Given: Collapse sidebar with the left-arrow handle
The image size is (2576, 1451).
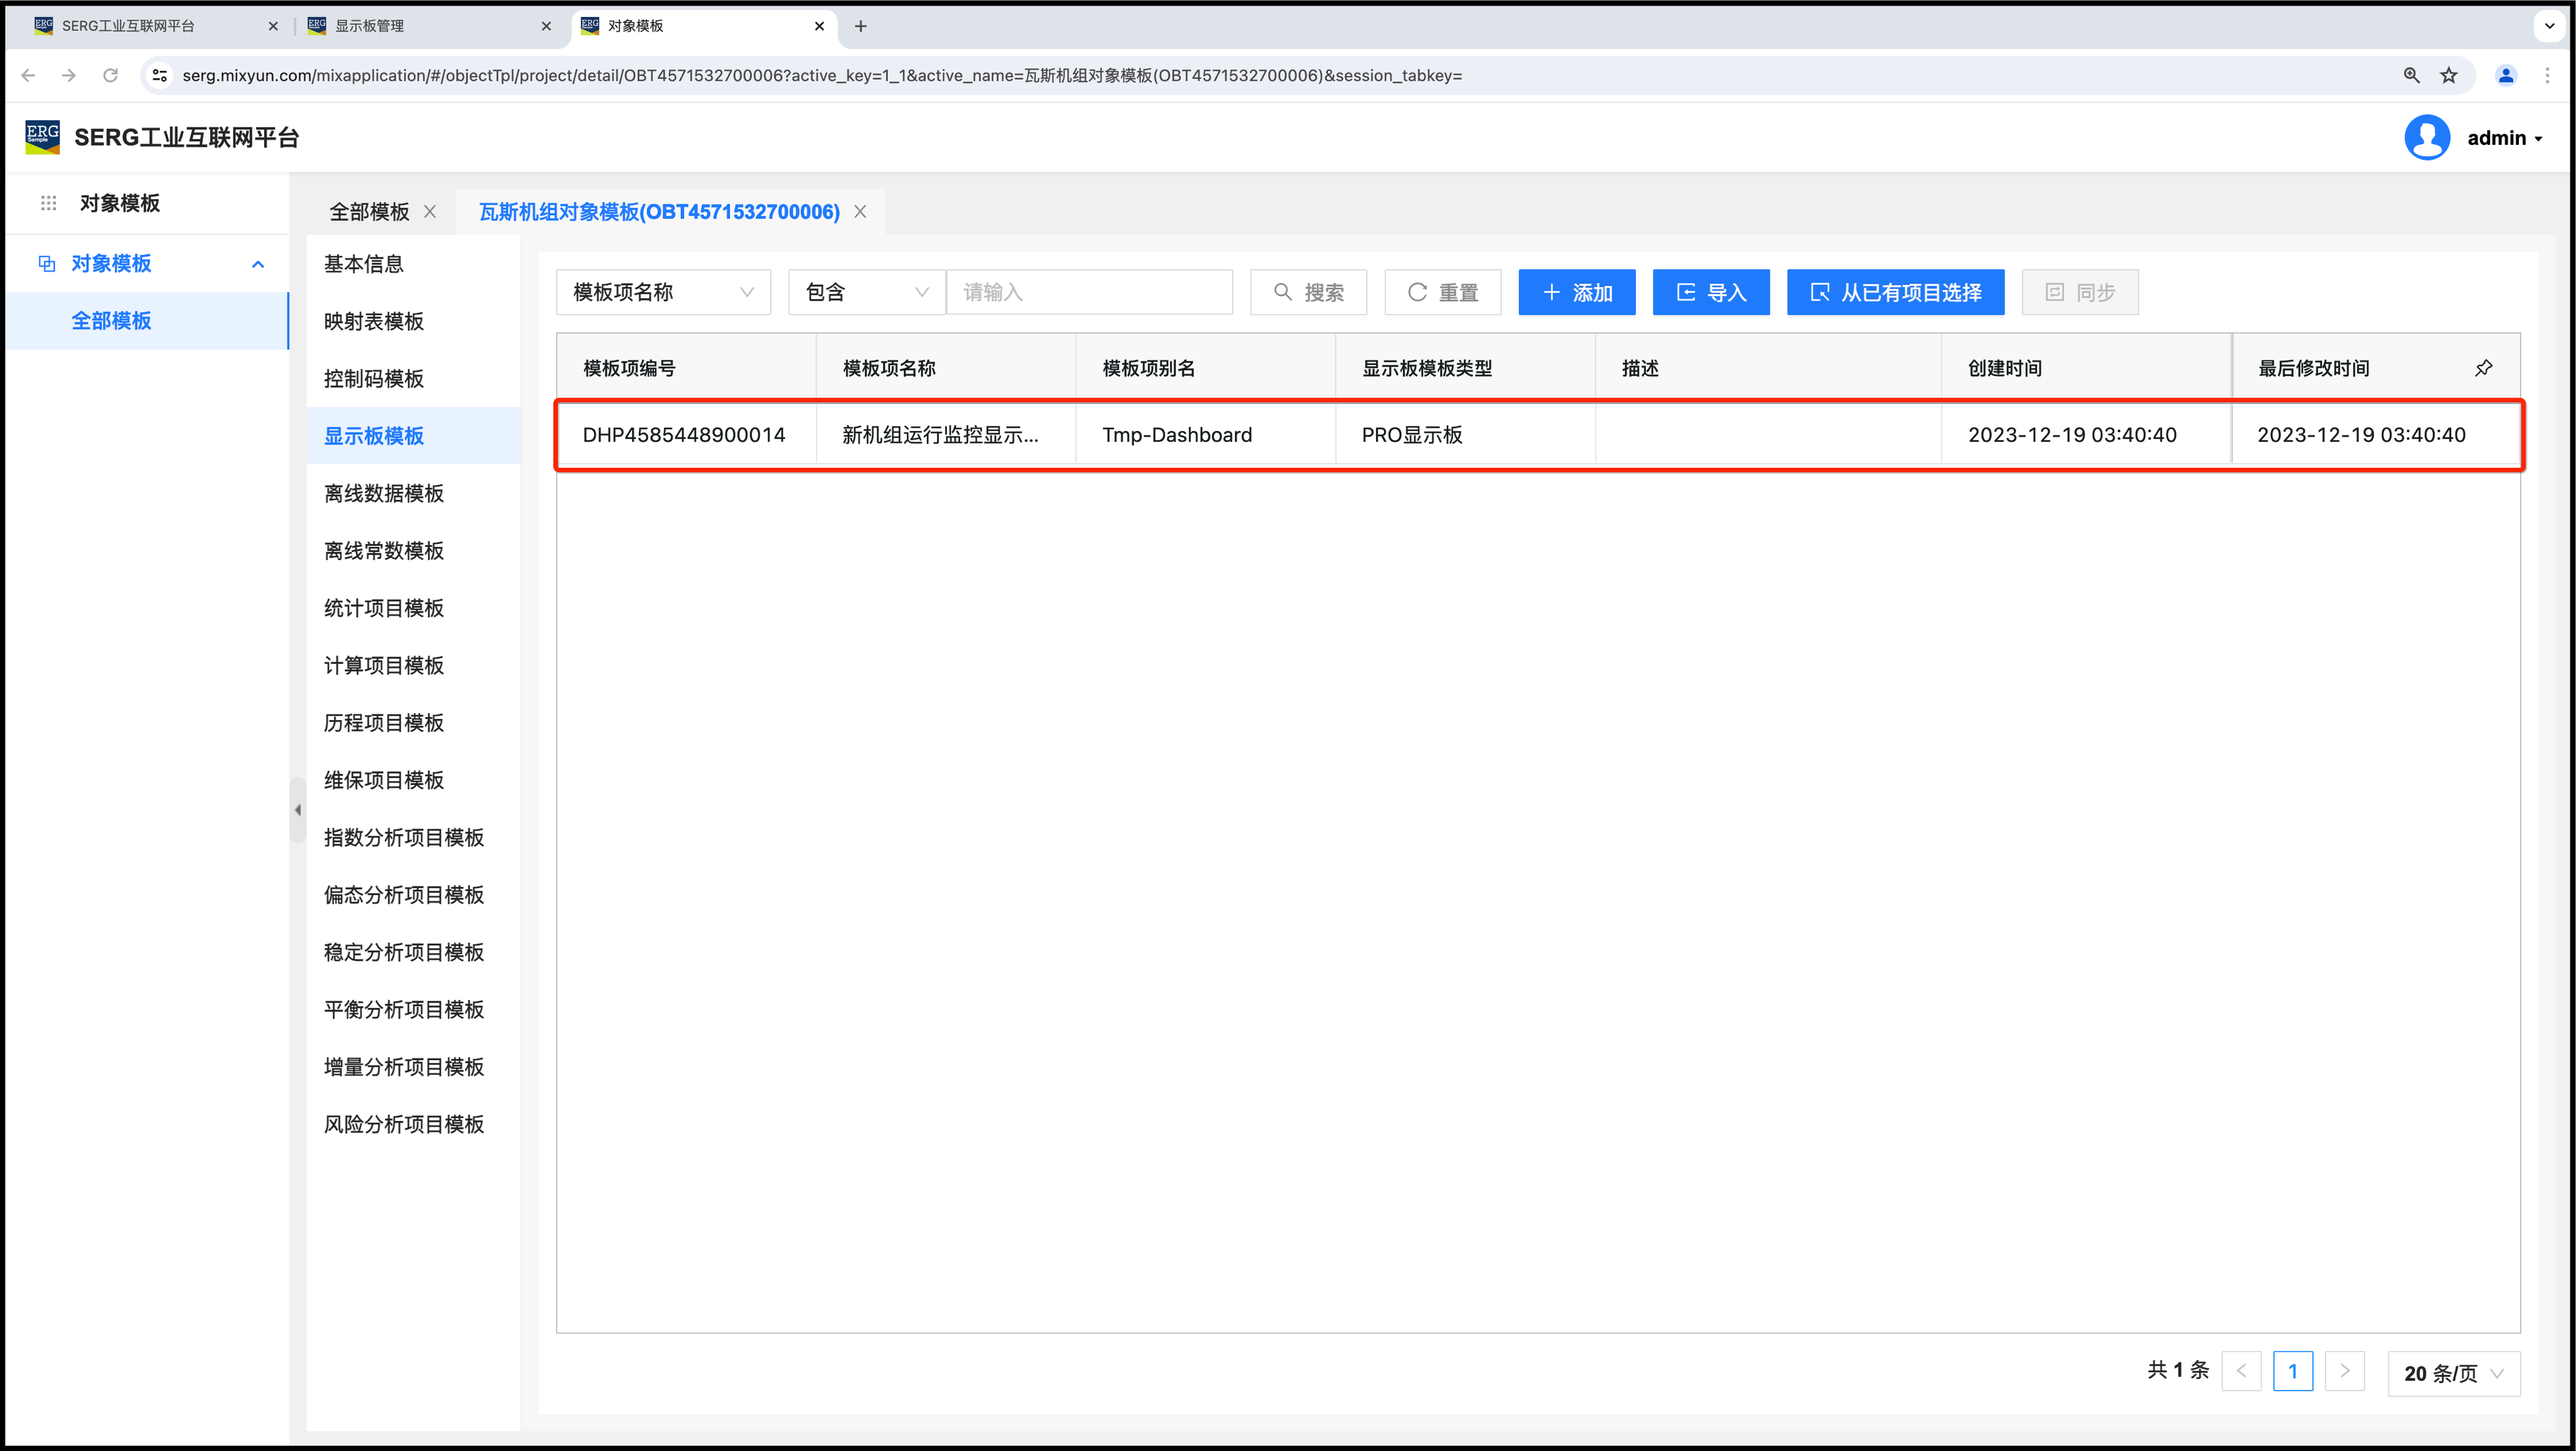Looking at the screenshot, I should 298,810.
